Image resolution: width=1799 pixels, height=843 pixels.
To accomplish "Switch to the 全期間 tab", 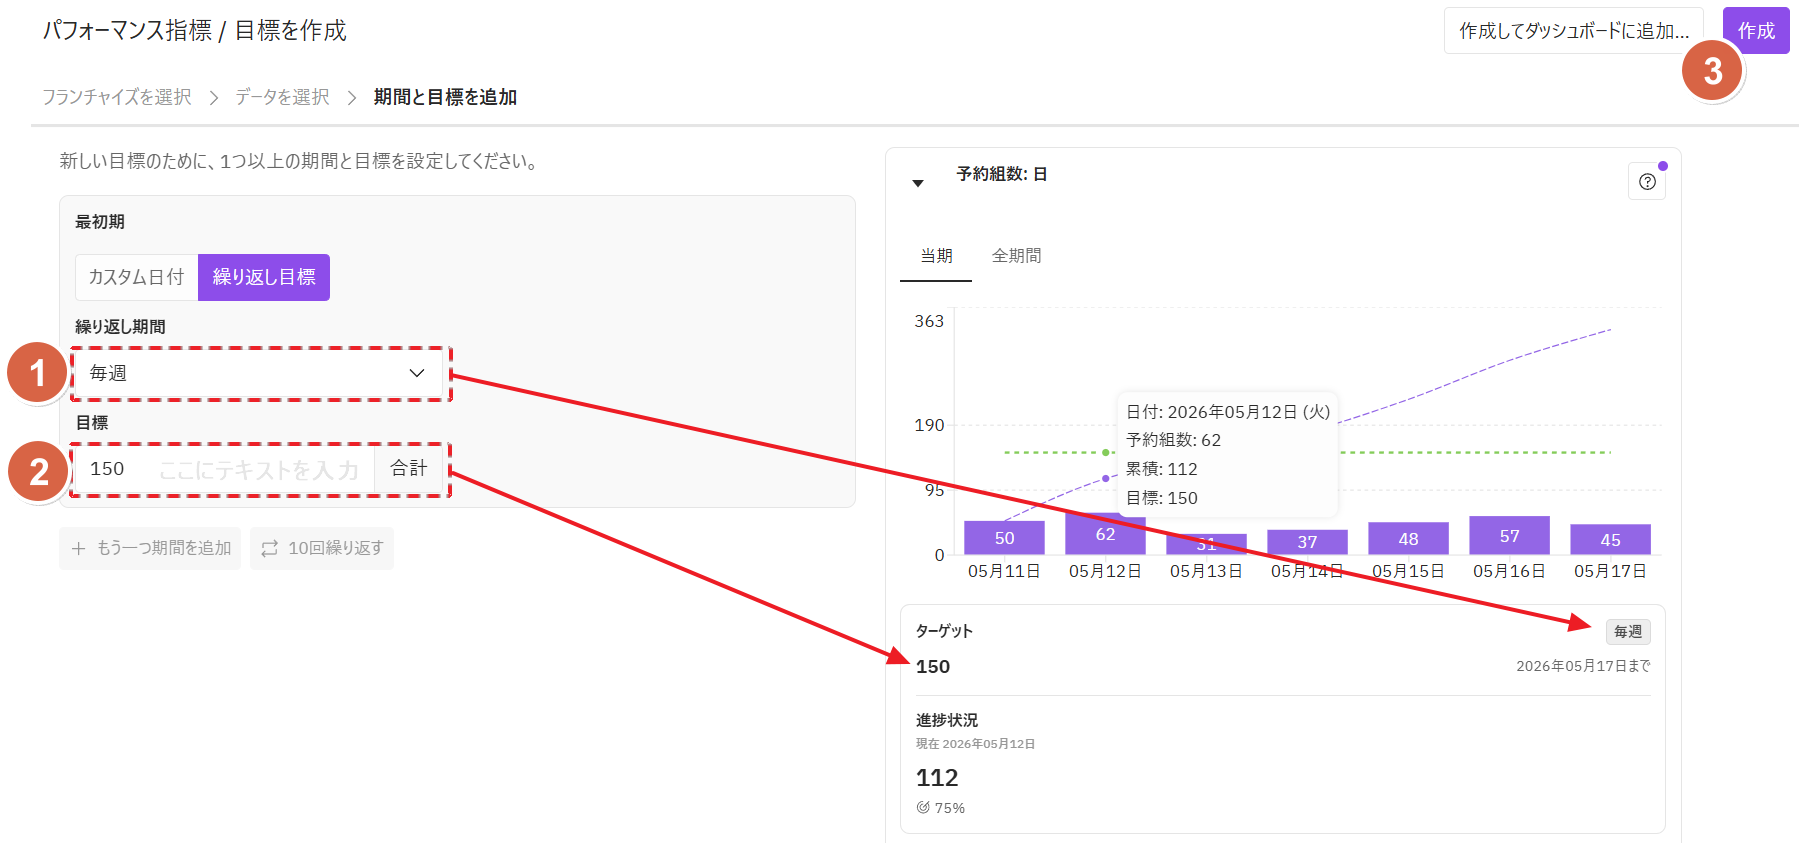I will click(x=1016, y=256).
